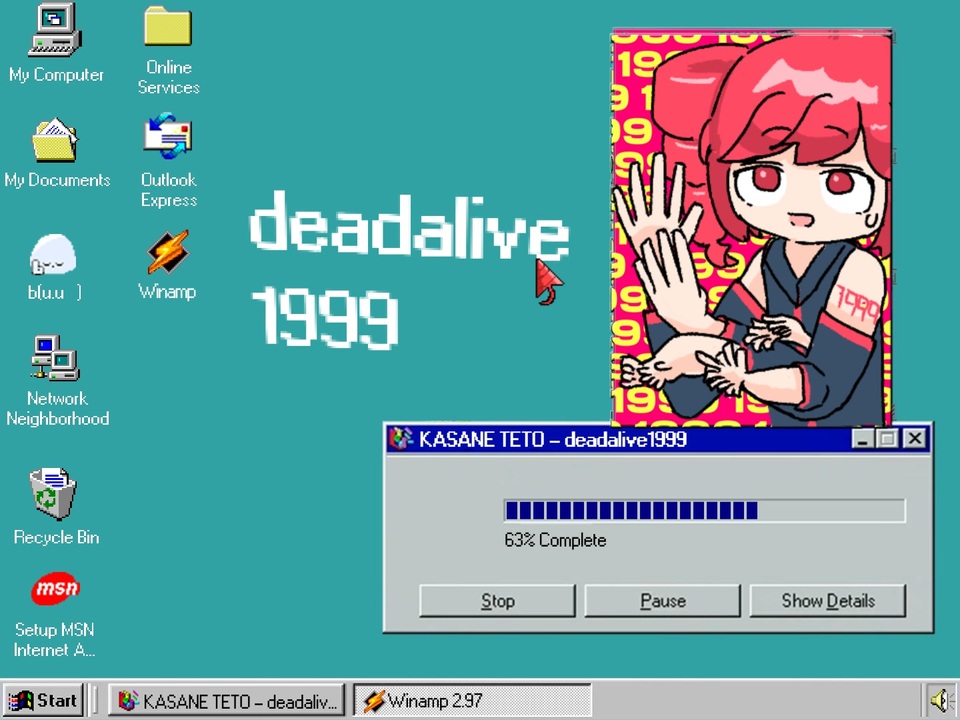Click the Pause button in dialog
The image size is (960, 720).
pyautogui.click(x=662, y=601)
